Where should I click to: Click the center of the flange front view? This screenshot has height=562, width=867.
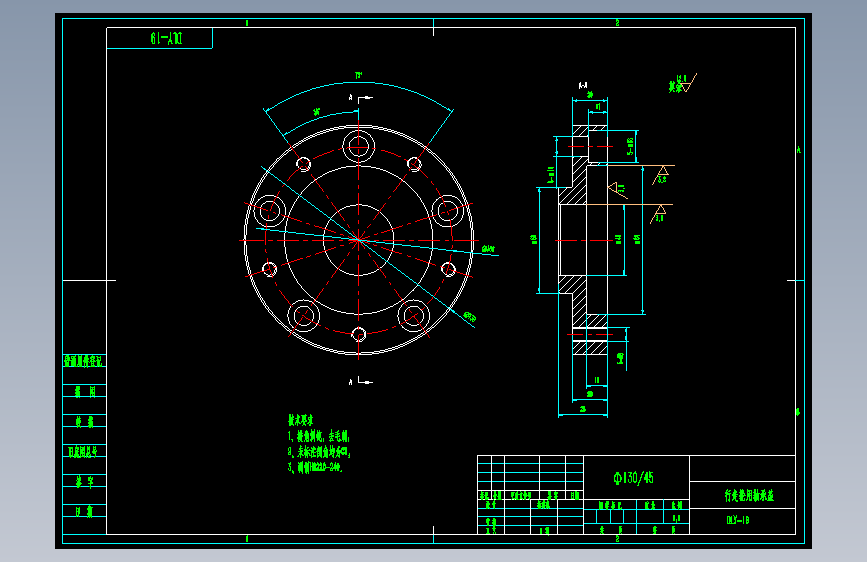pyautogui.click(x=358, y=240)
